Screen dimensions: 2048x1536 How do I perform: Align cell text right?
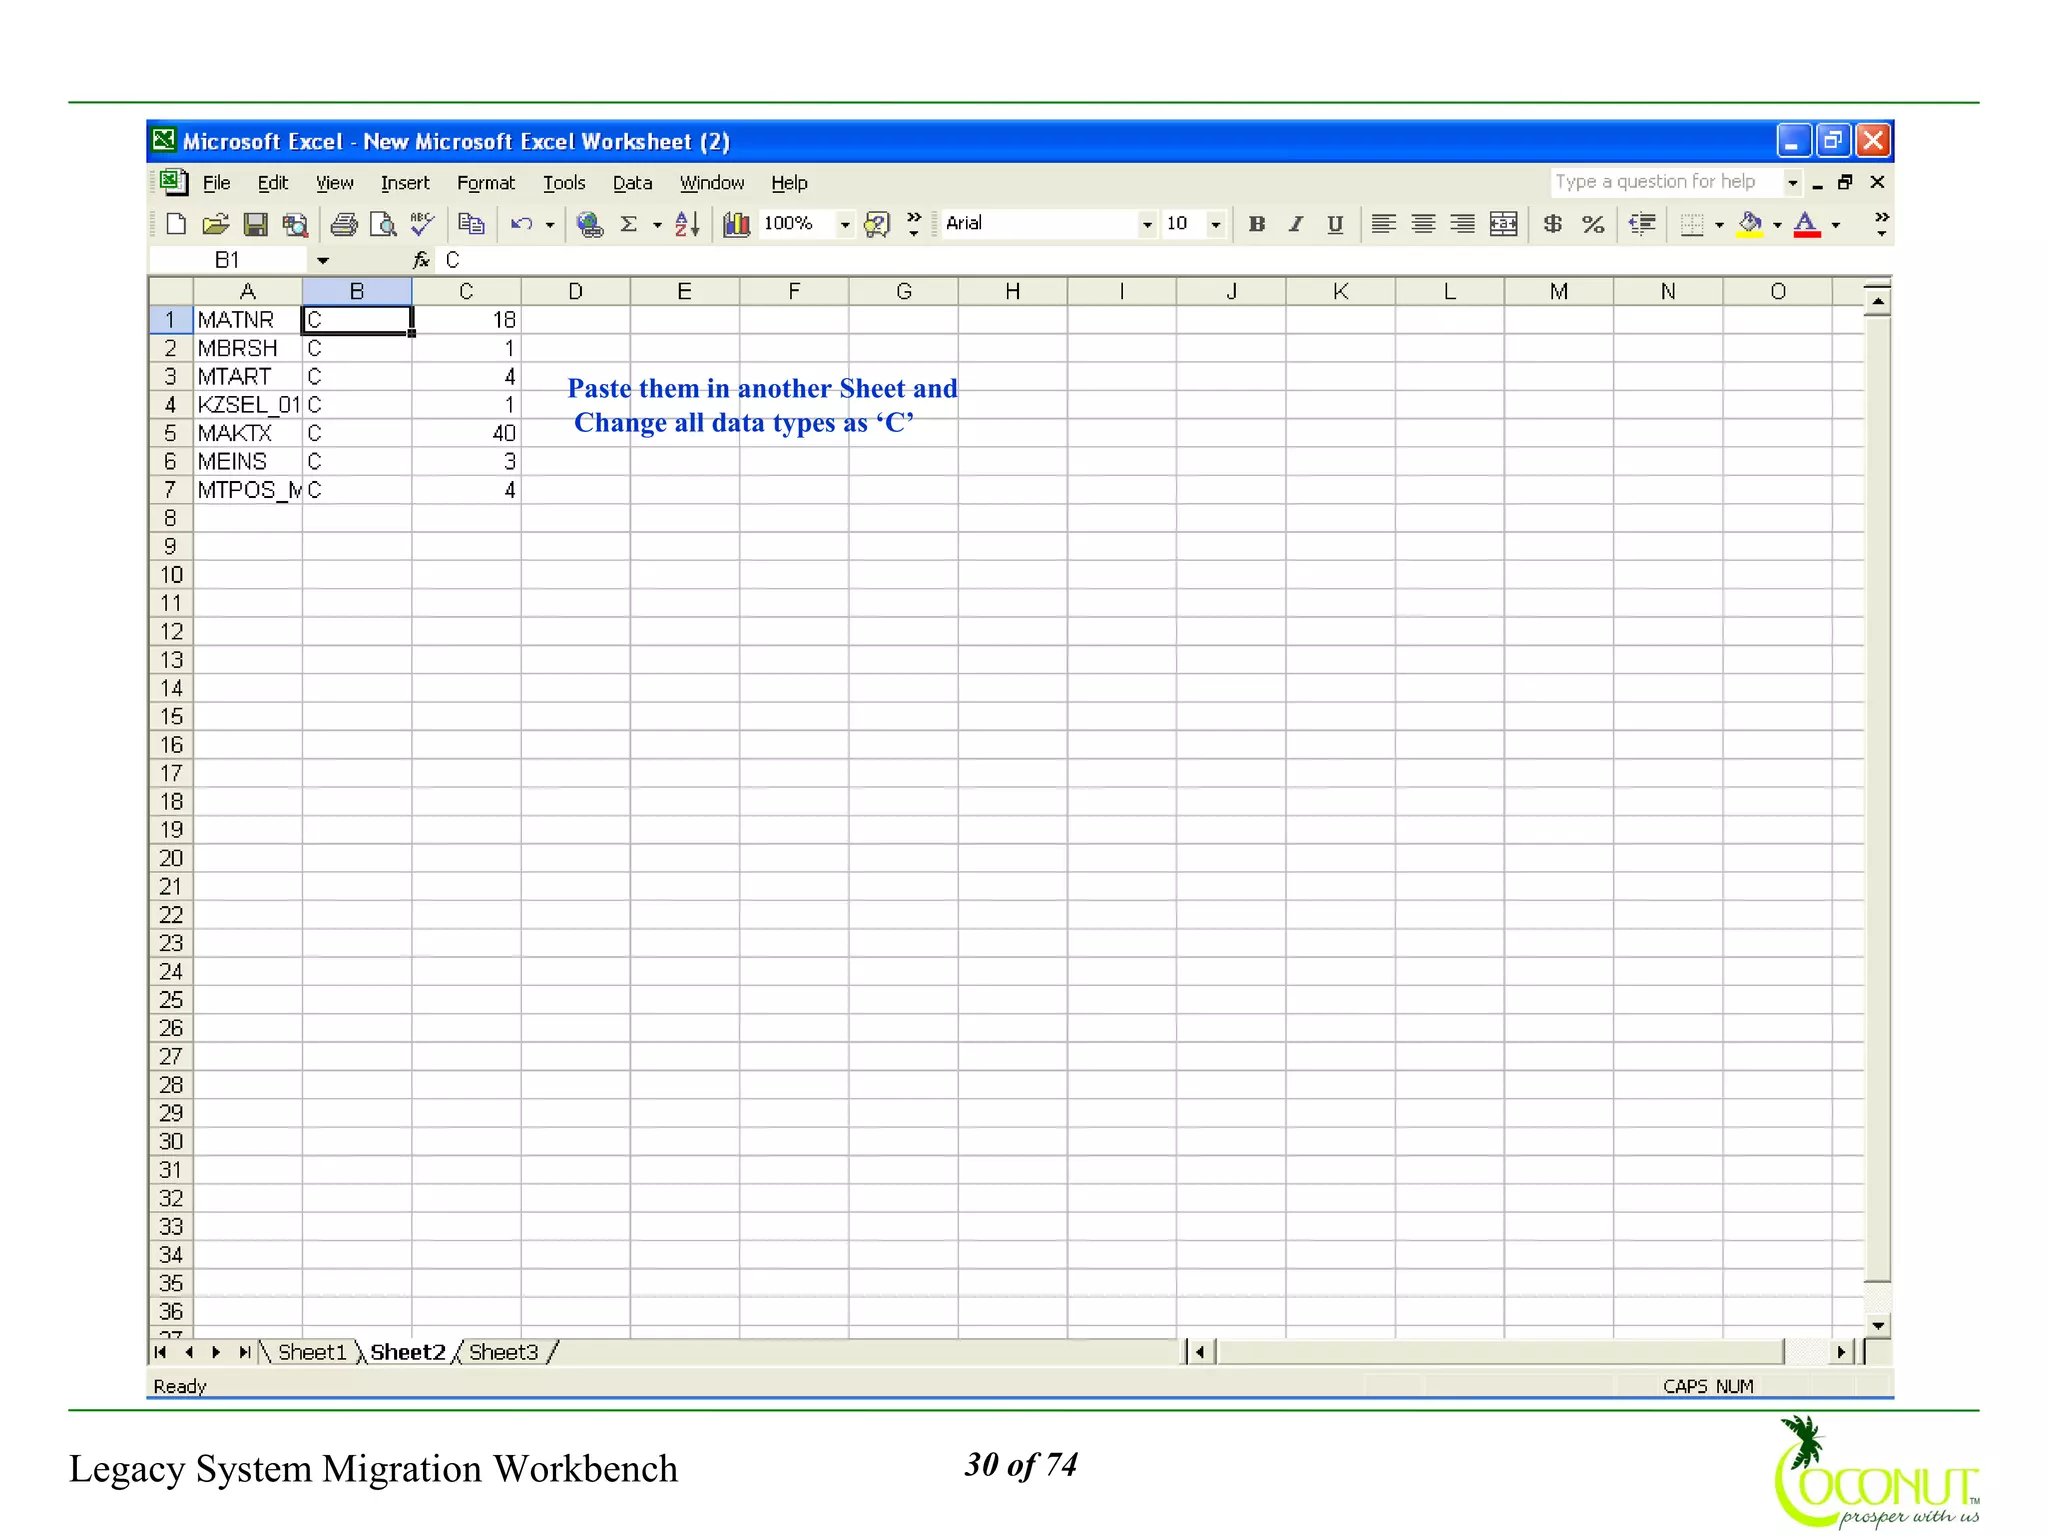coord(1463,224)
